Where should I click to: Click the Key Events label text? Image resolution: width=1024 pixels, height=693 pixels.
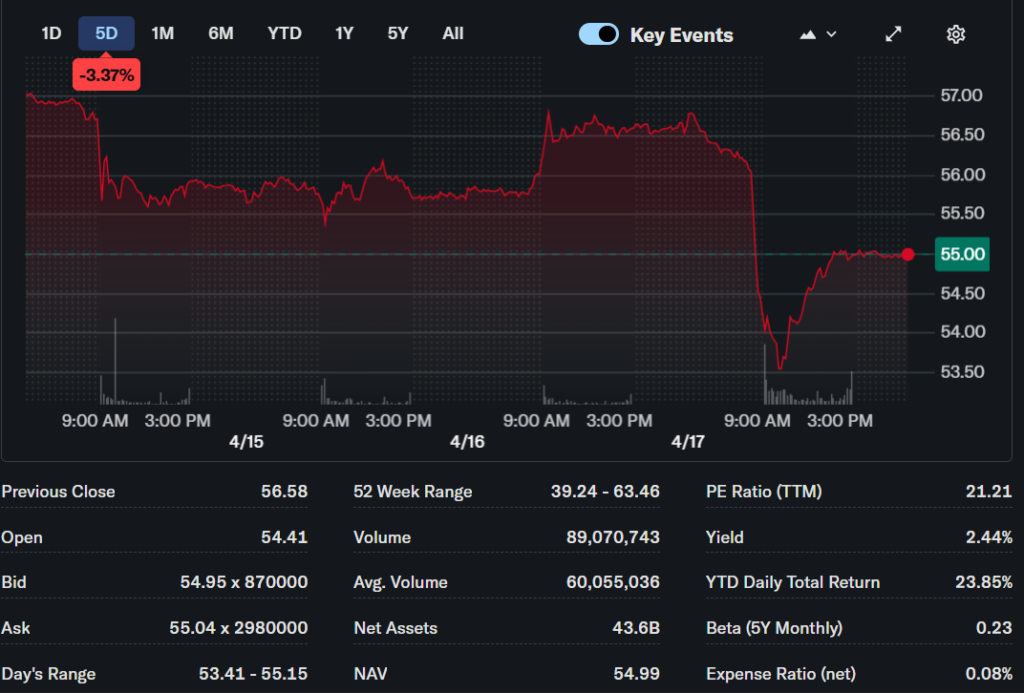click(x=681, y=35)
